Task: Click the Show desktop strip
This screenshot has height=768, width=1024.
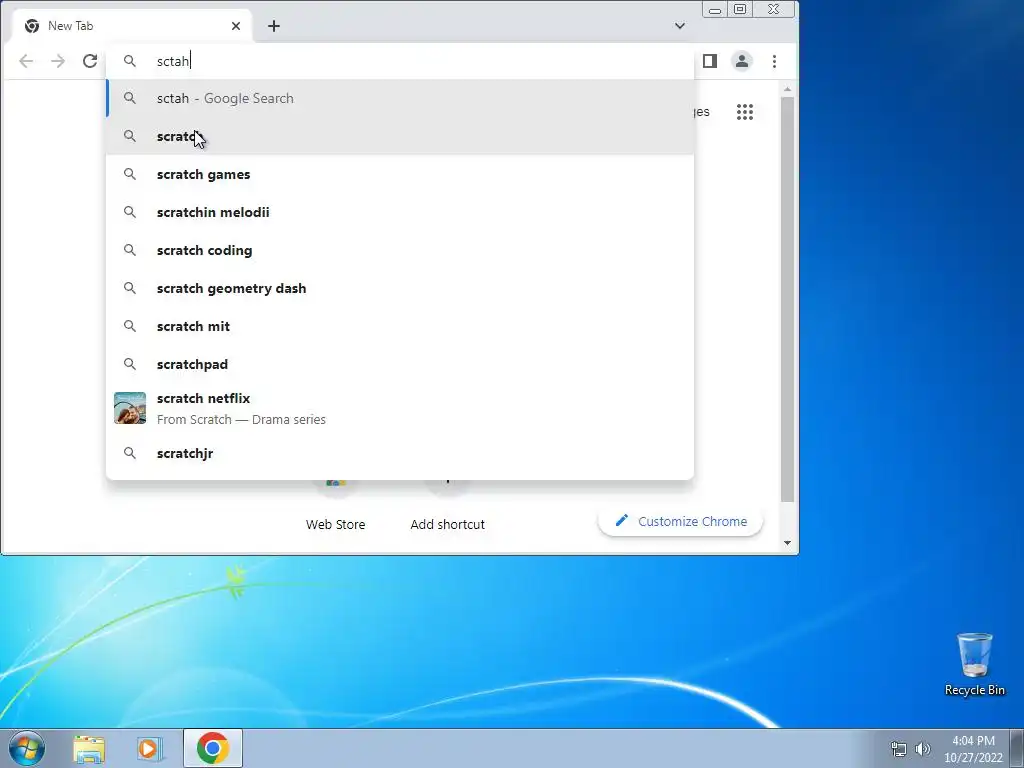Action: (1017, 748)
